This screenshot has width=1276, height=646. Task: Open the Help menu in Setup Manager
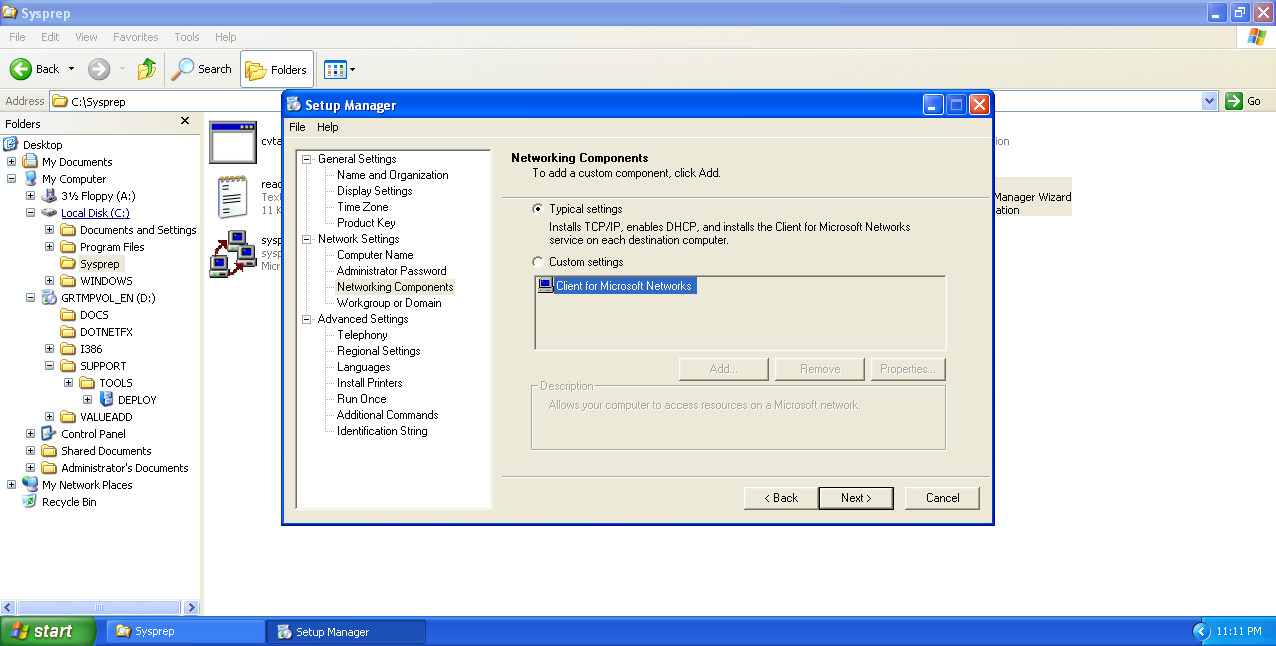[x=328, y=127]
